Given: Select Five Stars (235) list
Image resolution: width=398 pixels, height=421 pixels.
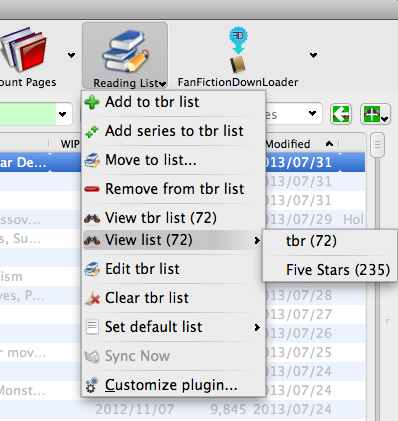Looking at the screenshot, I should click(x=330, y=270).
